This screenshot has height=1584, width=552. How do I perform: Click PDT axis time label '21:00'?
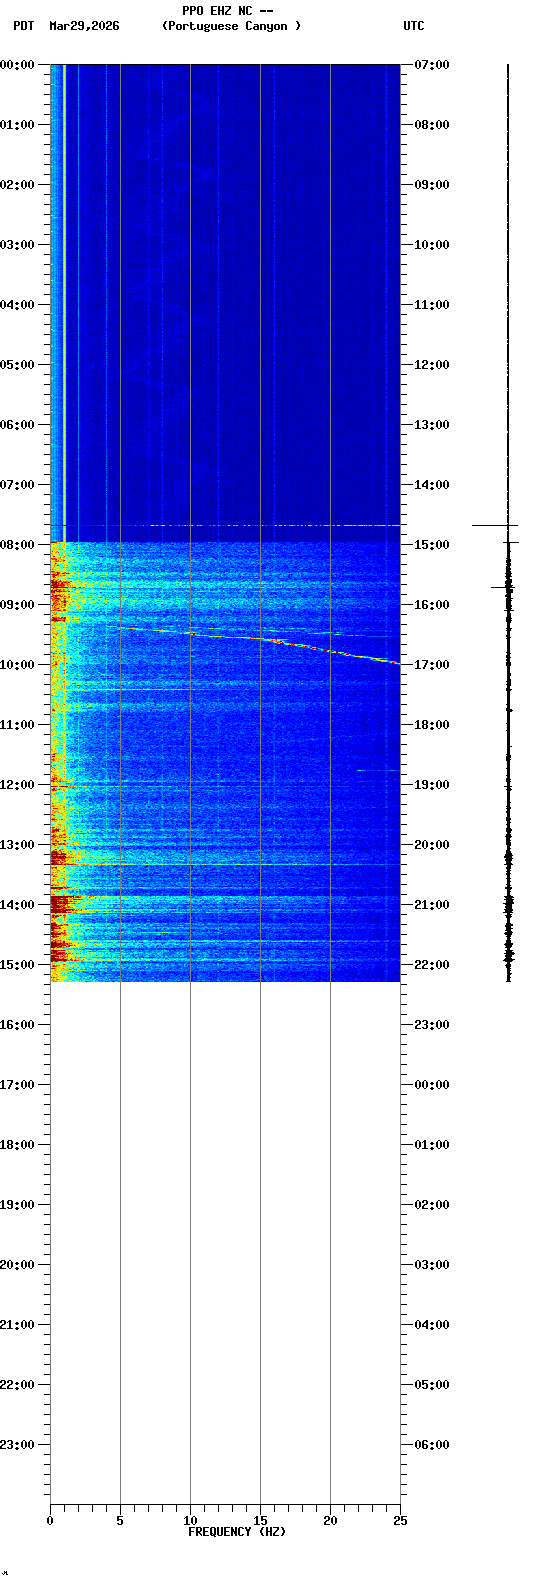pyautogui.click(x=17, y=1325)
